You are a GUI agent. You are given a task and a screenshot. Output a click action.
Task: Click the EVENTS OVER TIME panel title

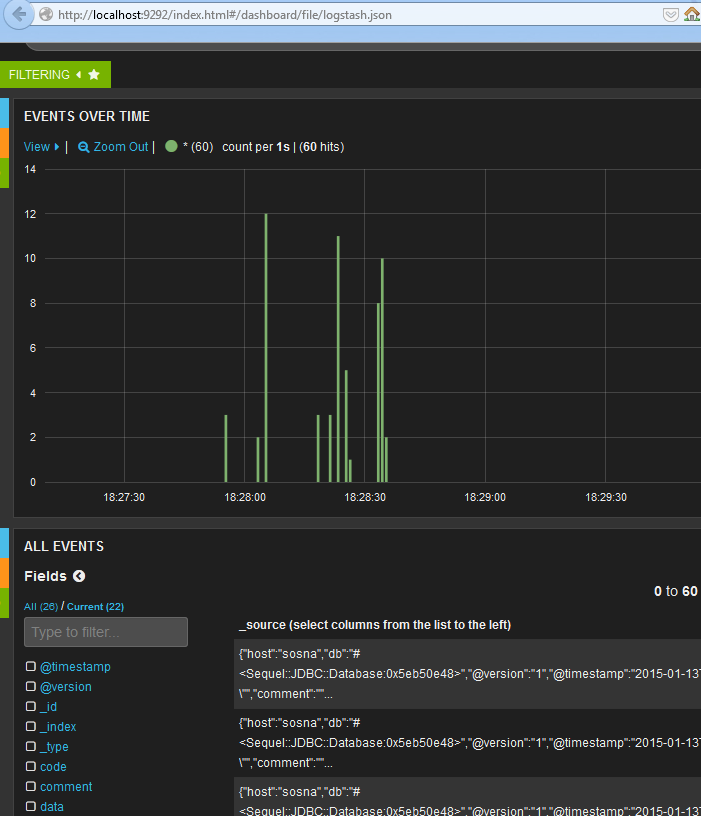tap(87, 116)
